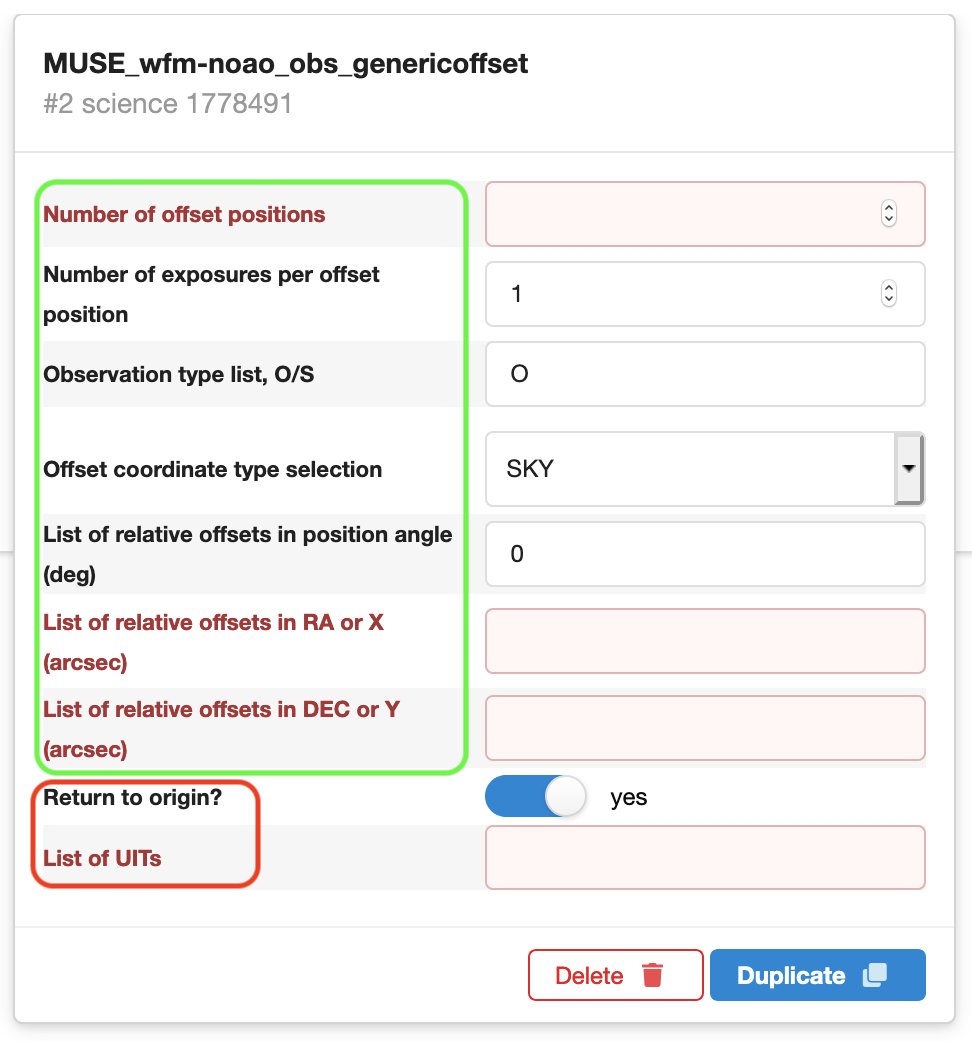972x1042 pixels.
Task: Toggle the Return to origin switch
Action: [535, 796]
